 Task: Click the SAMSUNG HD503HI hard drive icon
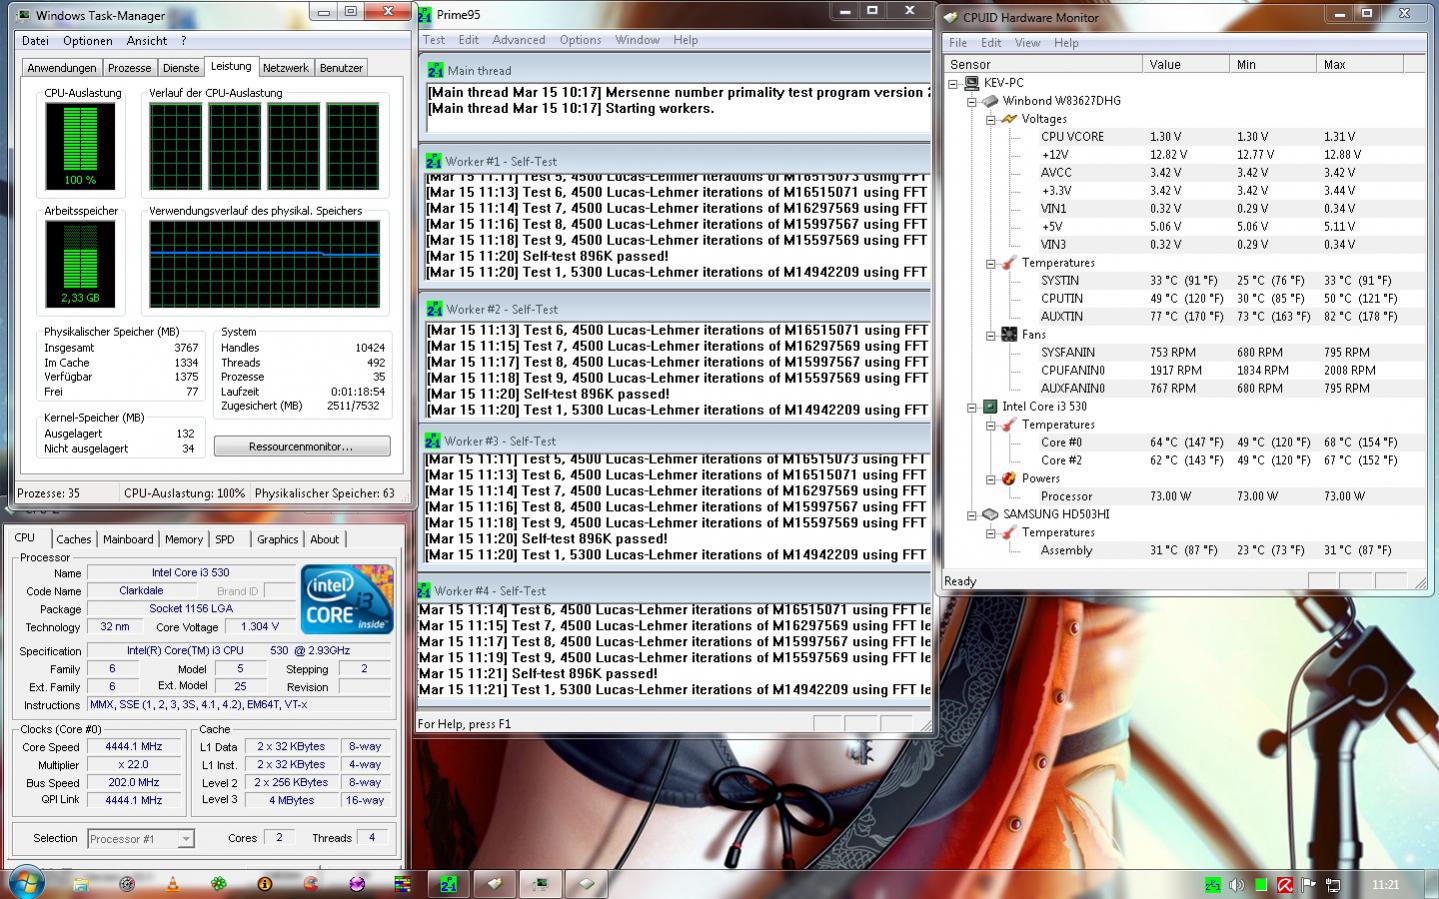coord(990,515)
